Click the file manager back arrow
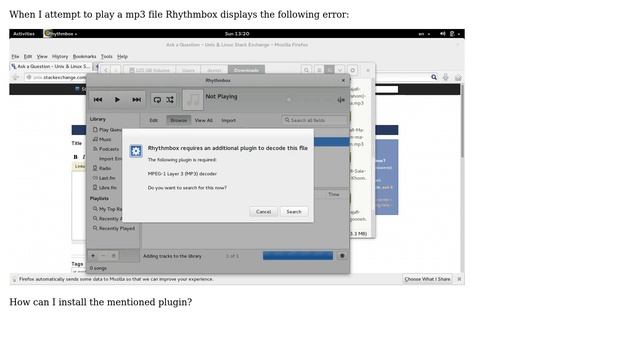This screenshot has height=360, width=640. [x=106, y=70]
